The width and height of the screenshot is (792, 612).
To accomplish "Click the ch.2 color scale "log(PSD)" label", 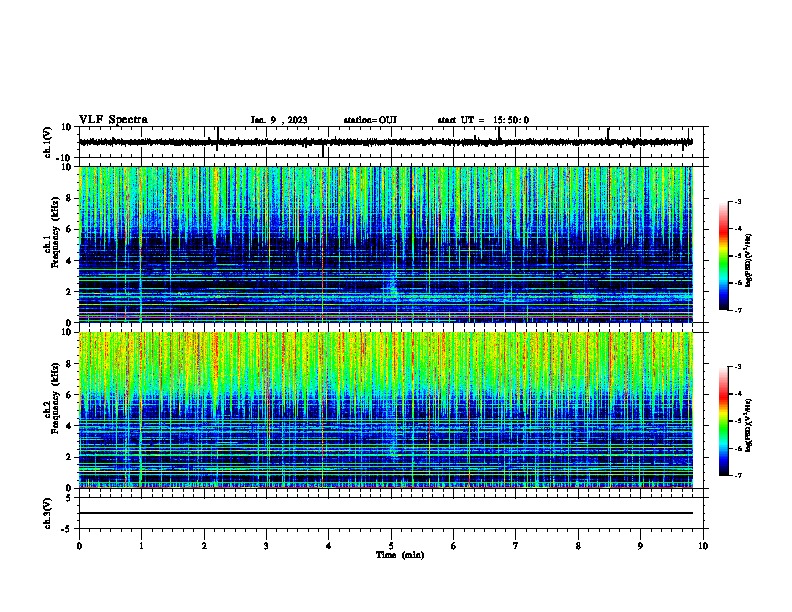I will pyautogui.click(x=749, y=426).
